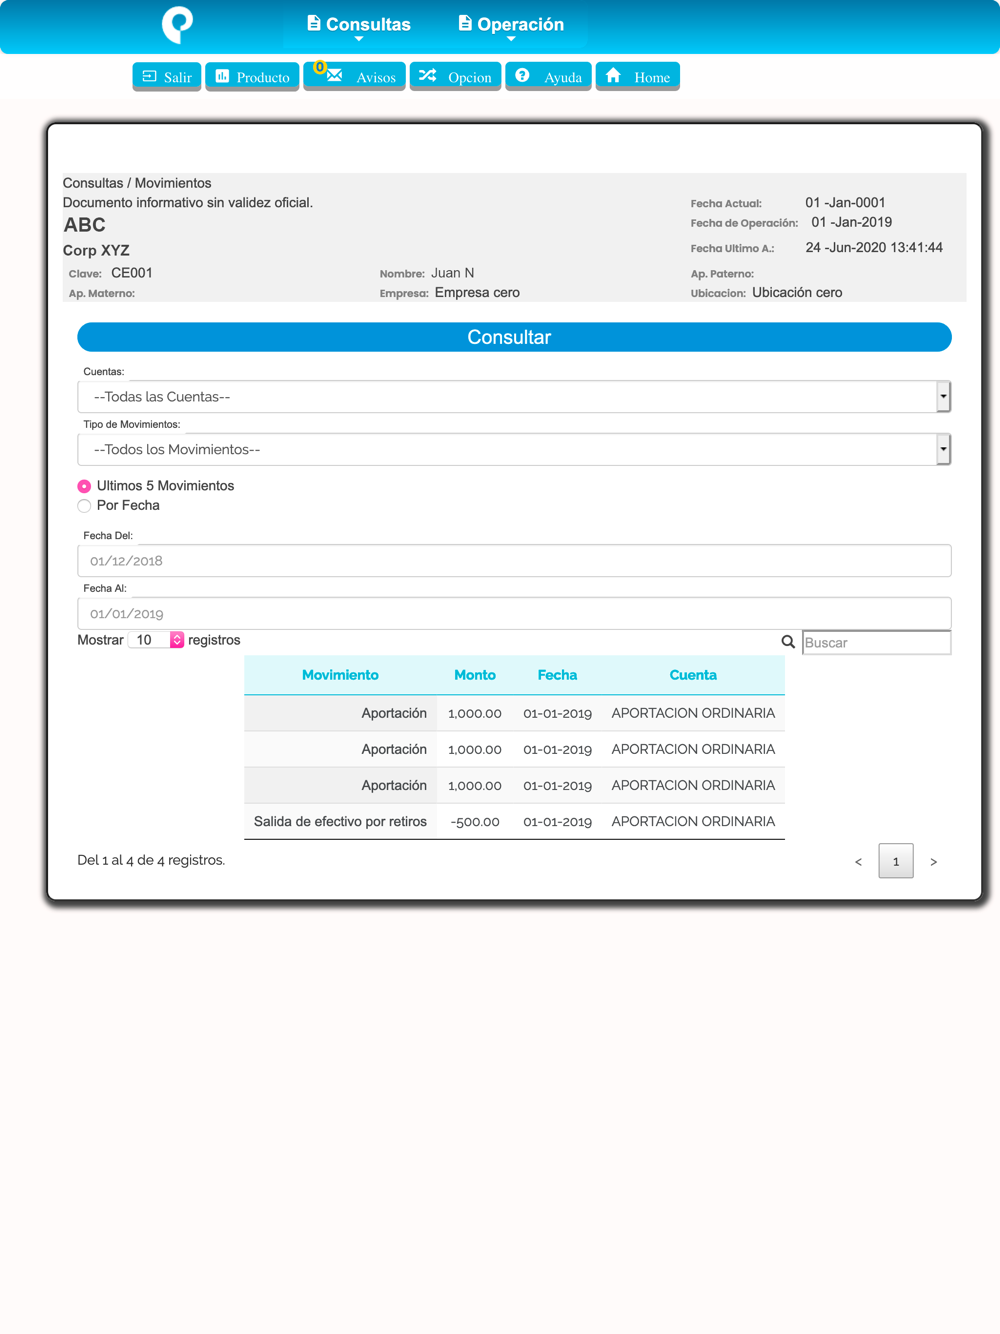Go to previous page arrow

858,861
